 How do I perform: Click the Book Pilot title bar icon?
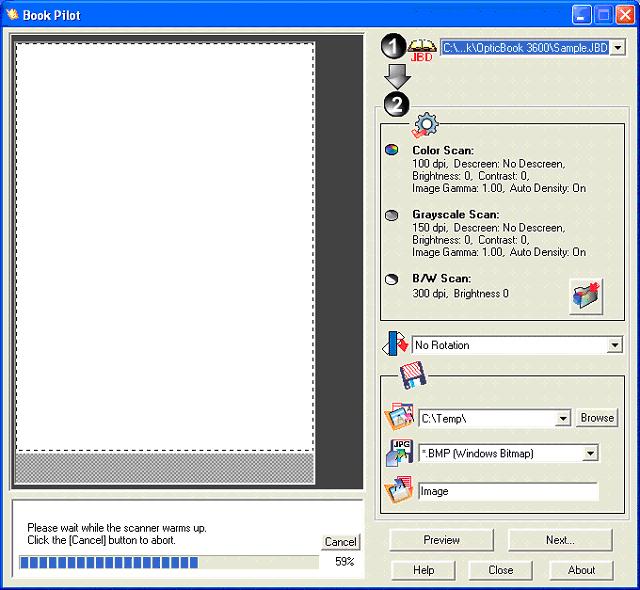point(12,15)
